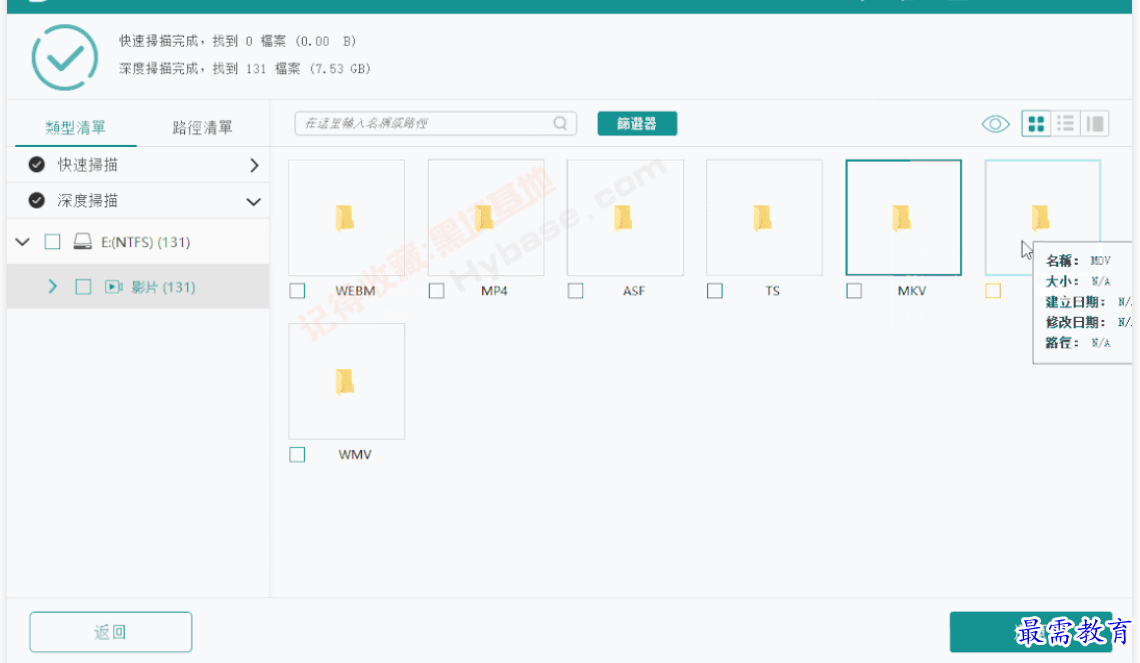Select the 影片 (131) category row
Viewport: 1140px width, 663px height.
click(x=138, y=286)
